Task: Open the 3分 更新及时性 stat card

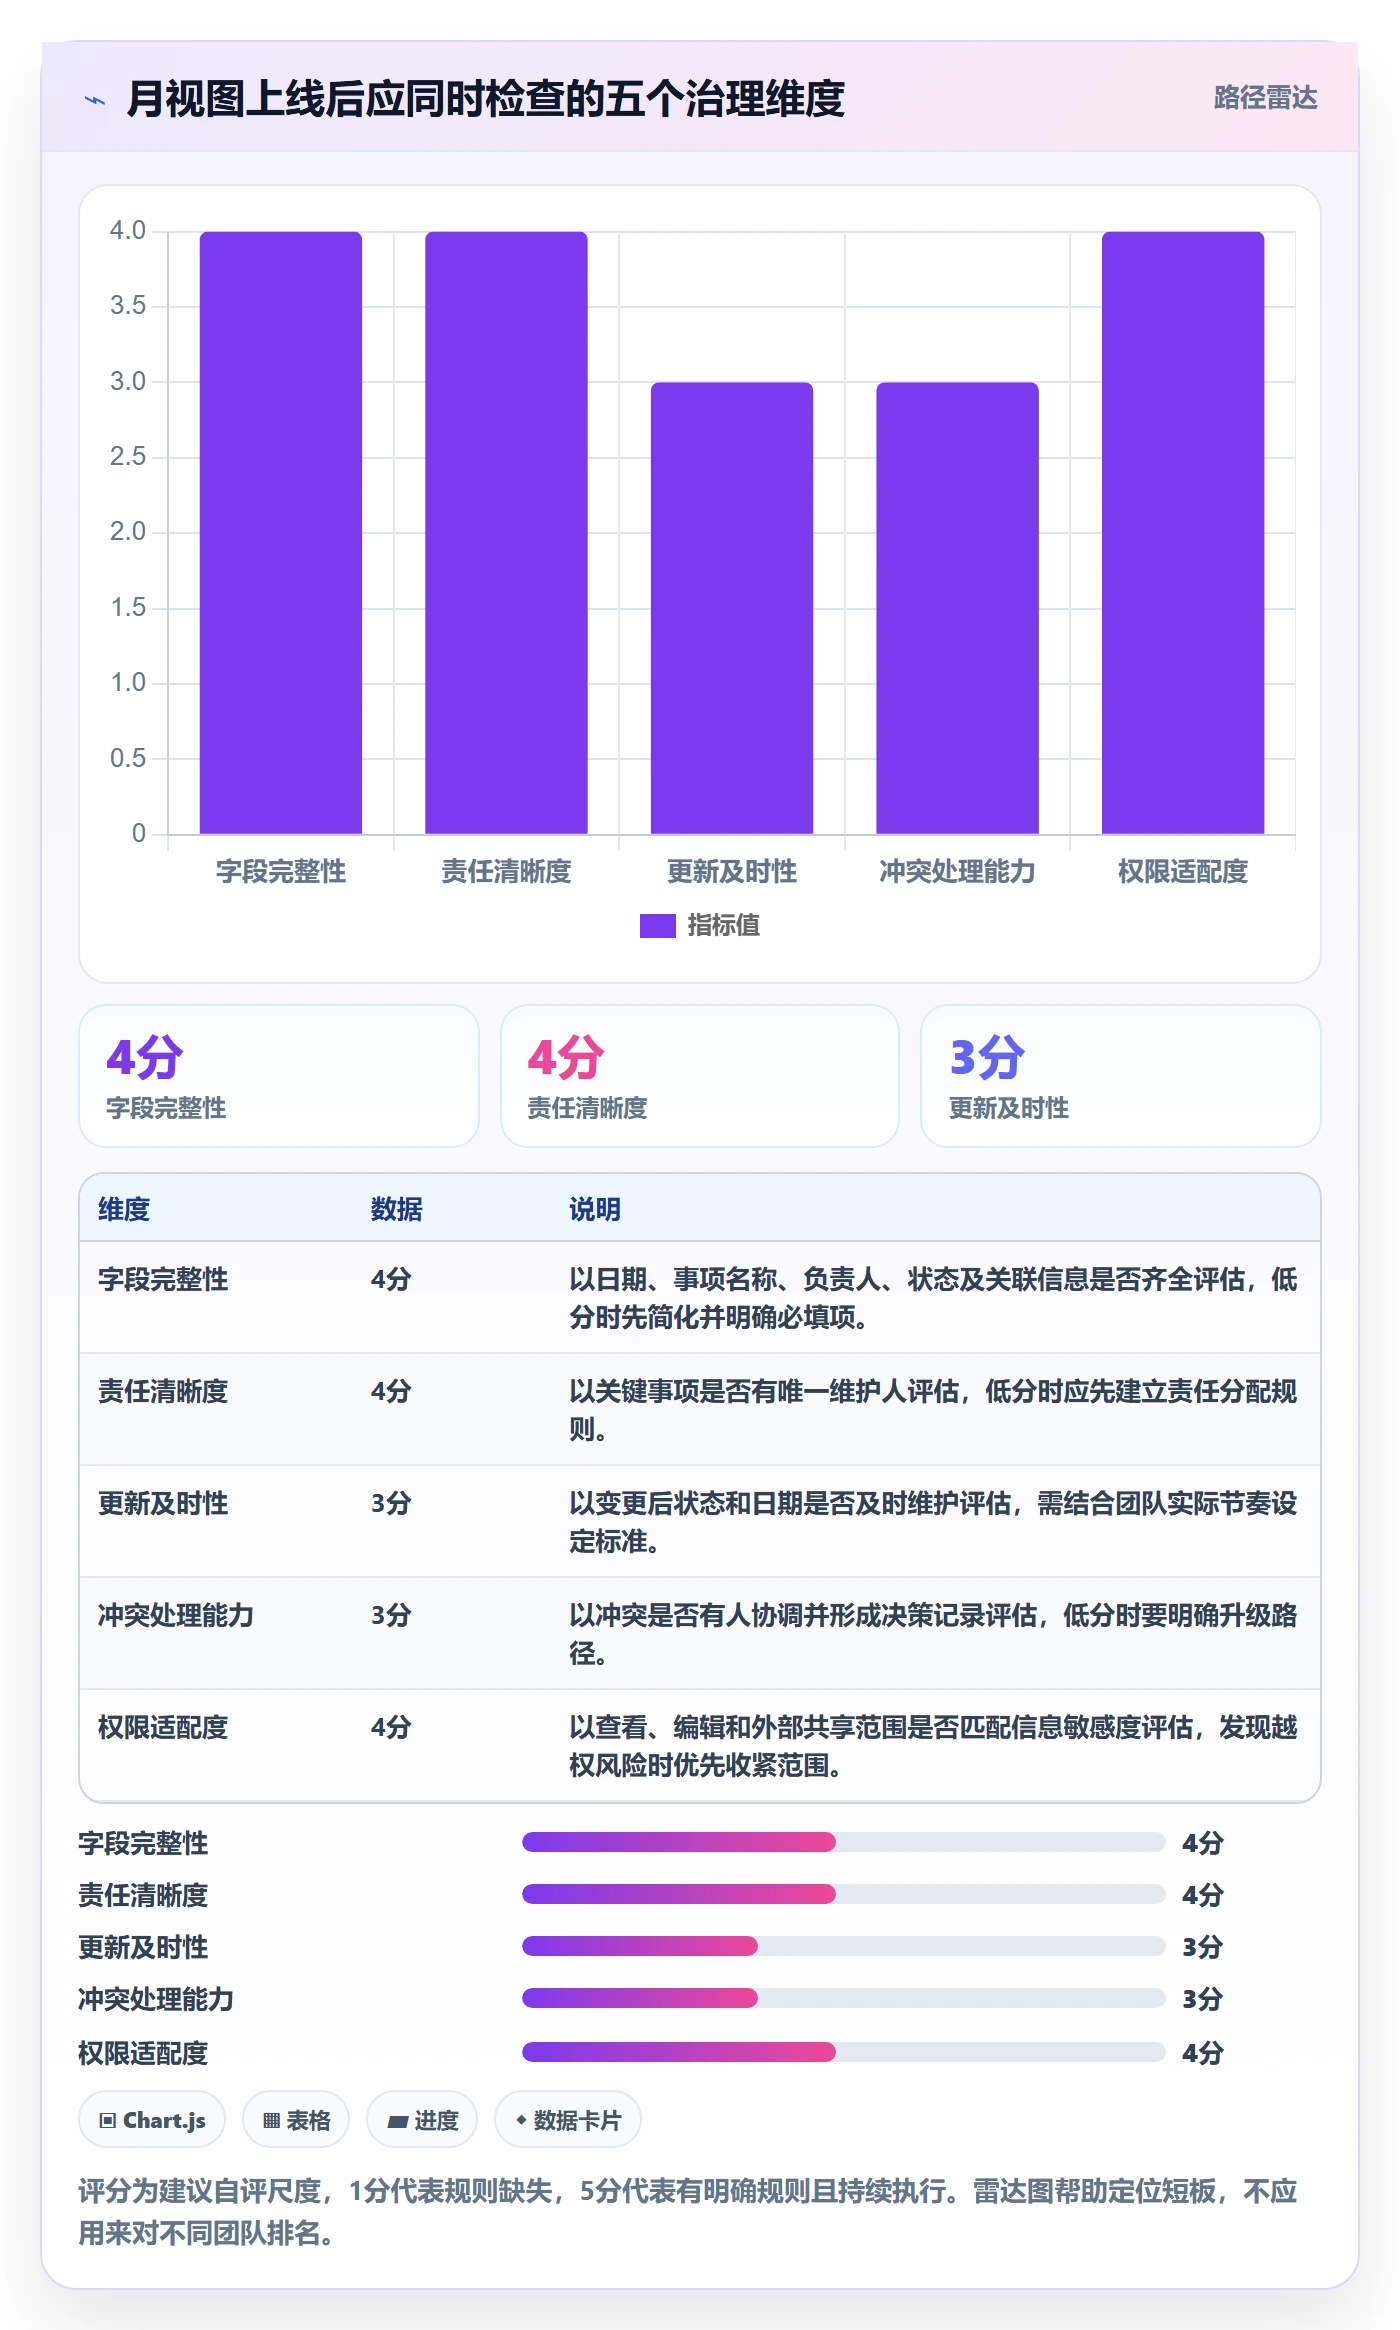Action: (1121, 1076)
